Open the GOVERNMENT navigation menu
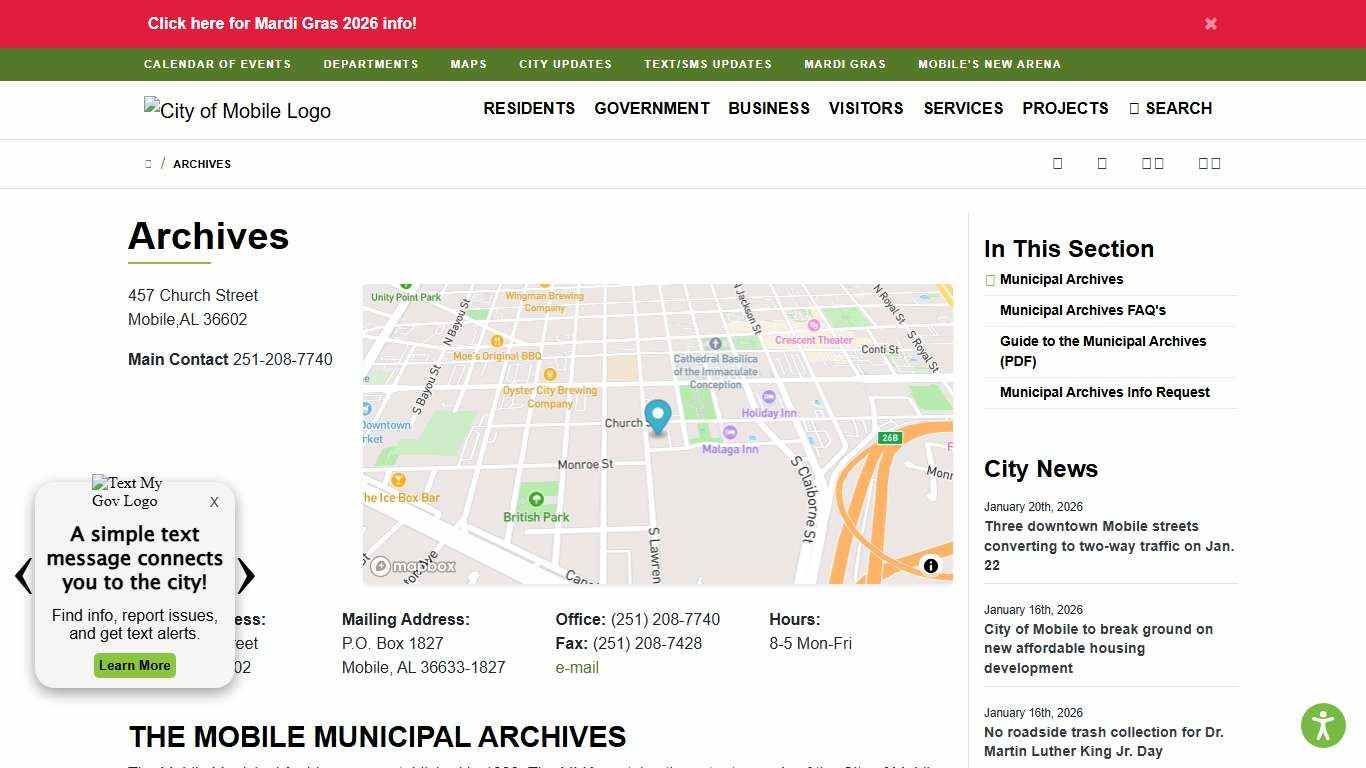This screenshot has height=768, width=1366. click(x=651, y=108)
